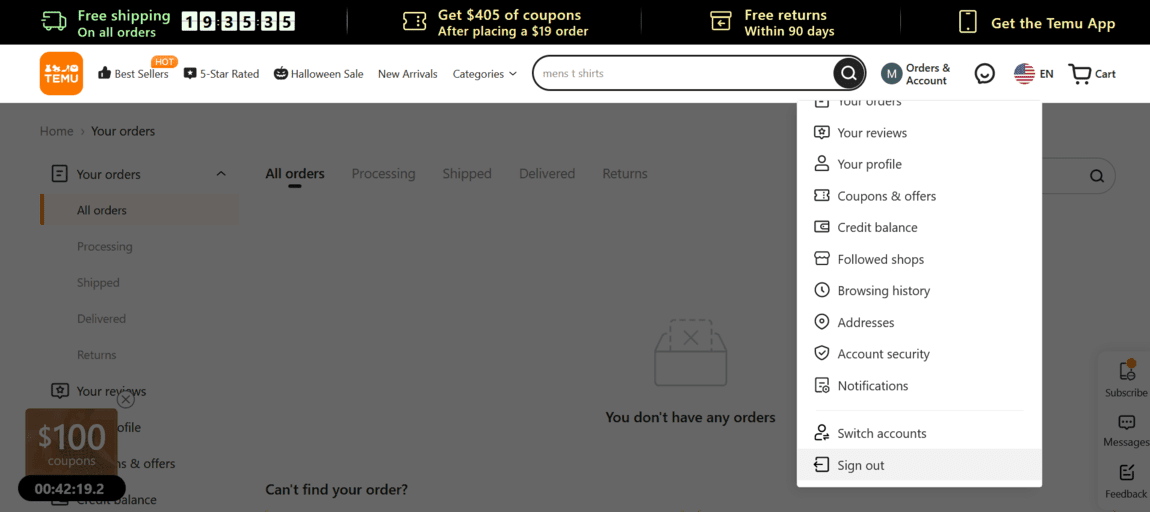1150x512 pixels.
Task: Expand the Categories dropdown
Action: click(x=485, y=74)
